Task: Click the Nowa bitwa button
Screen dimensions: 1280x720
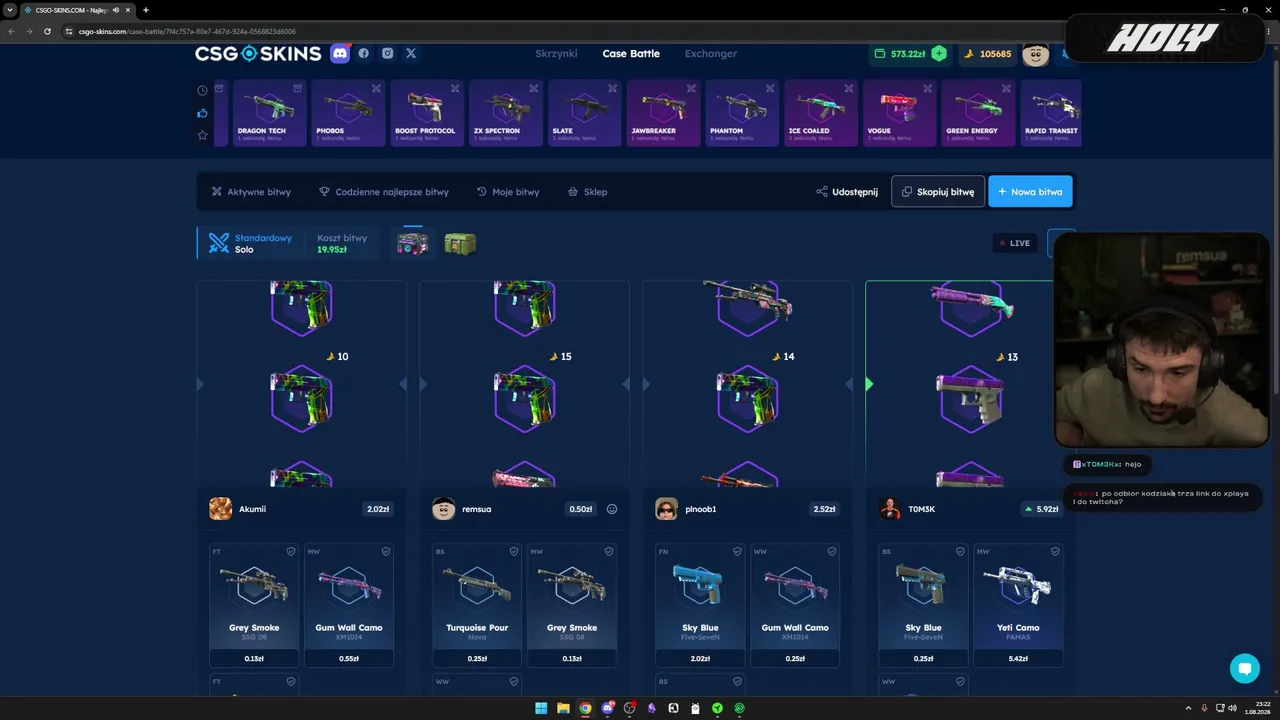Action: point(1031,192)
